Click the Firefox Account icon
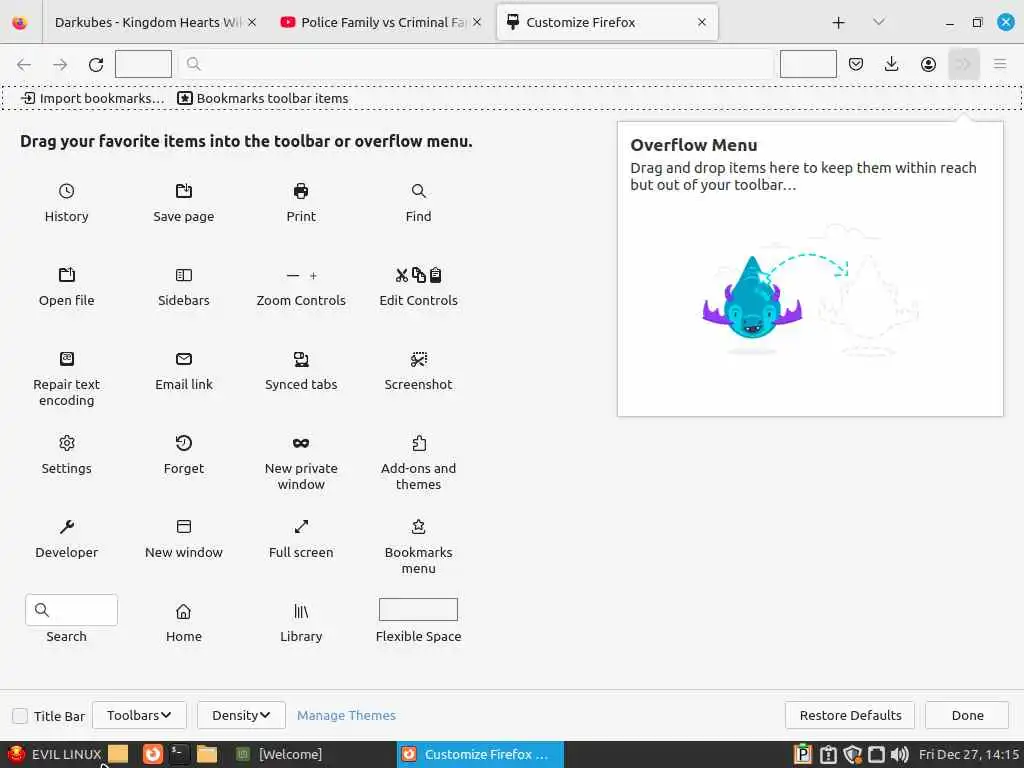1024x768 pixels. click(x=928, y=64)
